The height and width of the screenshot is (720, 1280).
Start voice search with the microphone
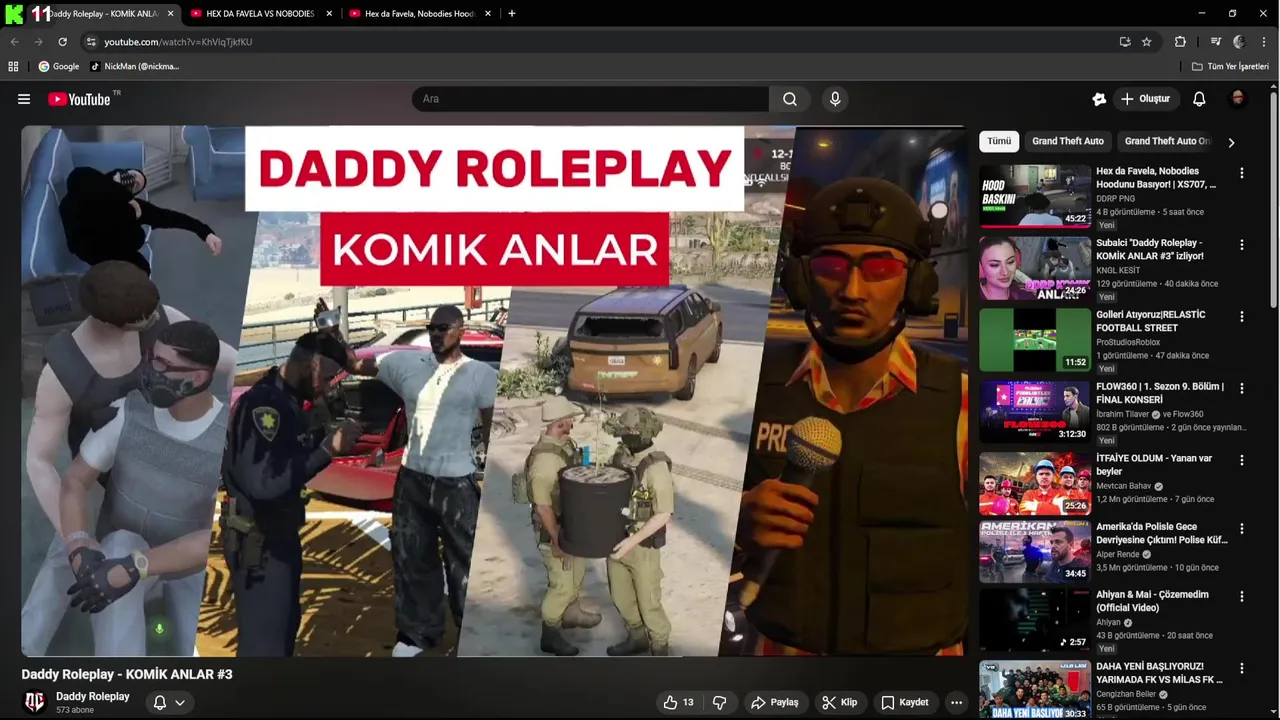tap(835, 99)
